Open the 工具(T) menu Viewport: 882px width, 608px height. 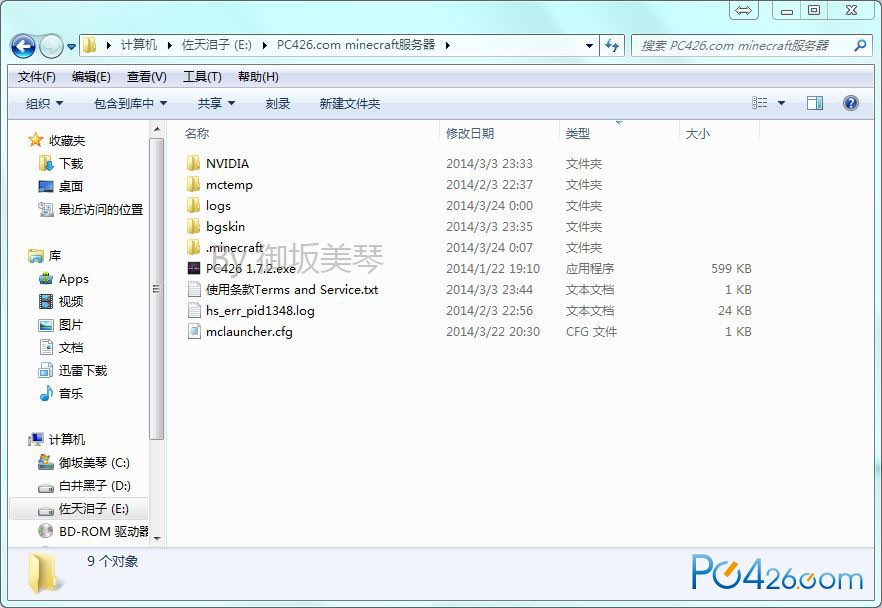[x=202, y=76]
